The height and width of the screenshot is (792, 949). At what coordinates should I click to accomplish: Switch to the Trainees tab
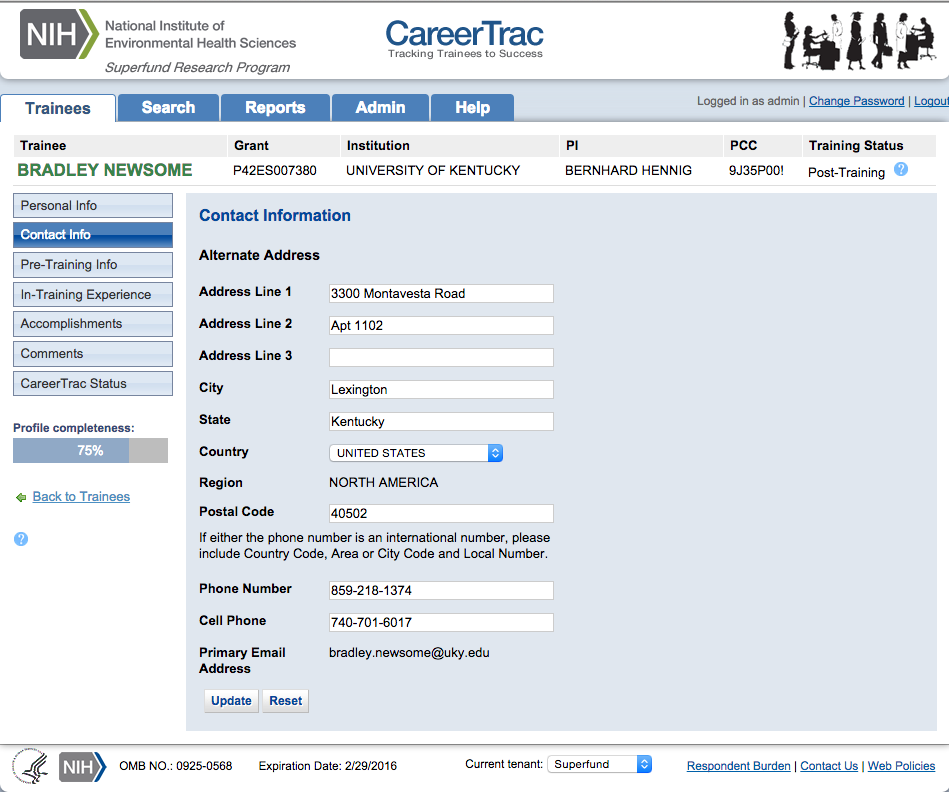pyautogui.click(x=57, y=108)
